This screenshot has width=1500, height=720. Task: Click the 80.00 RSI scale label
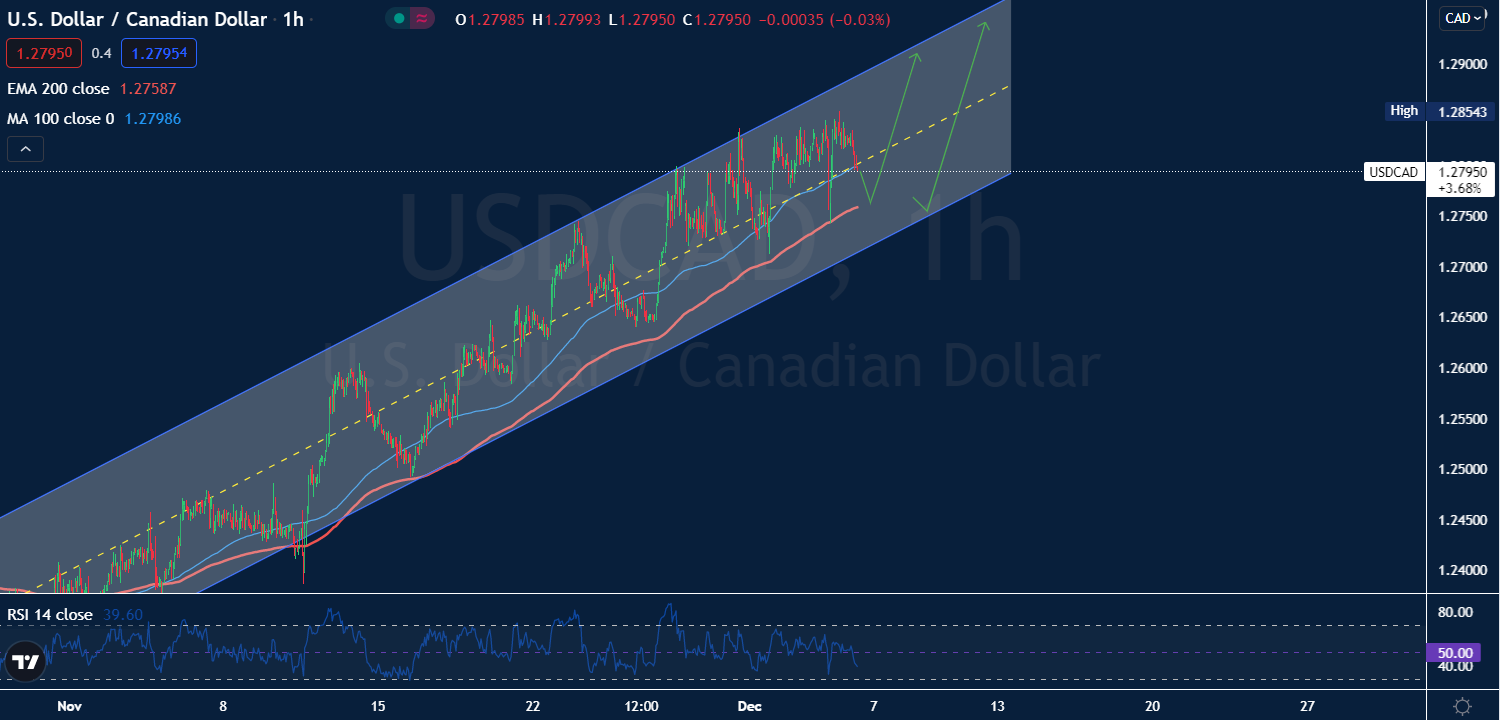[1454, 612]
